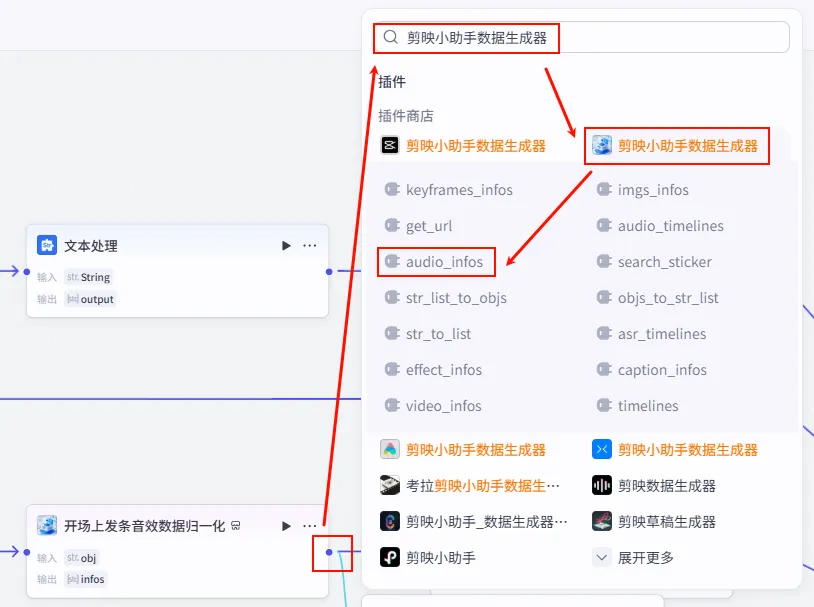Viewport: 814px width, 607px height.
Task: Add the keyframes_infos tool
Action: (x=449, y=190)
